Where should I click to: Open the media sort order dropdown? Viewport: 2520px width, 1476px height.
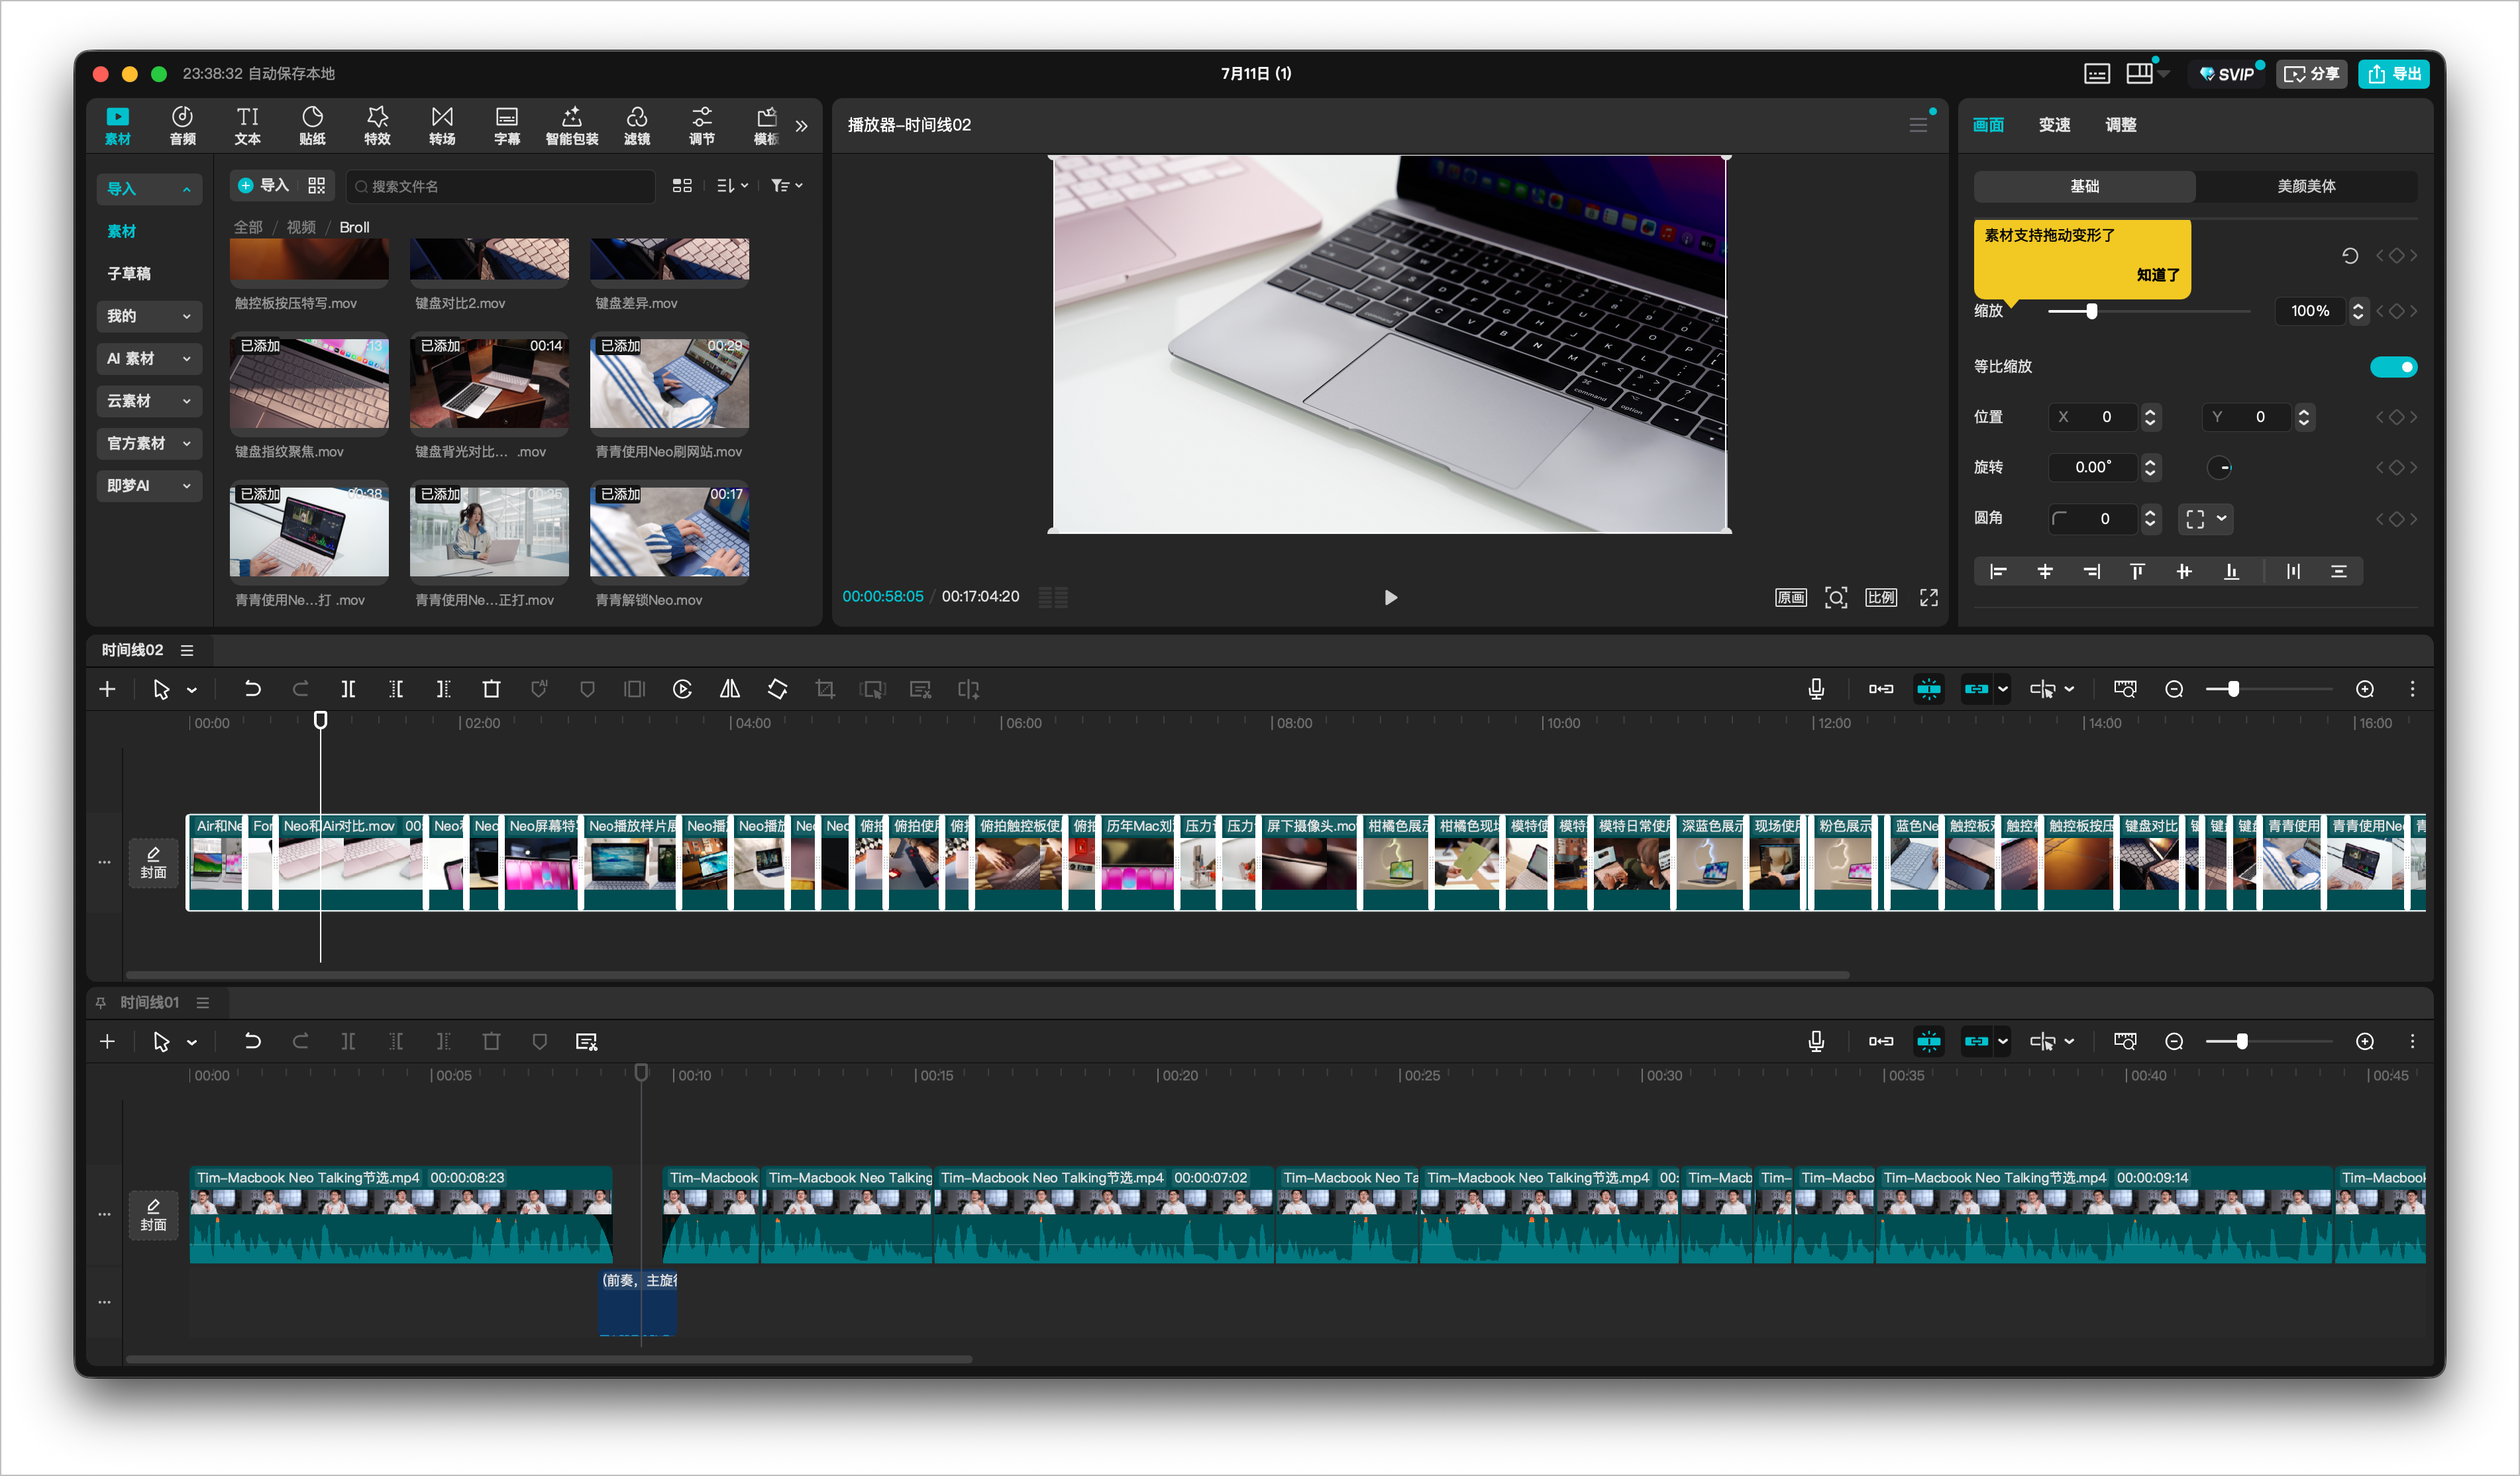(732, 186)
